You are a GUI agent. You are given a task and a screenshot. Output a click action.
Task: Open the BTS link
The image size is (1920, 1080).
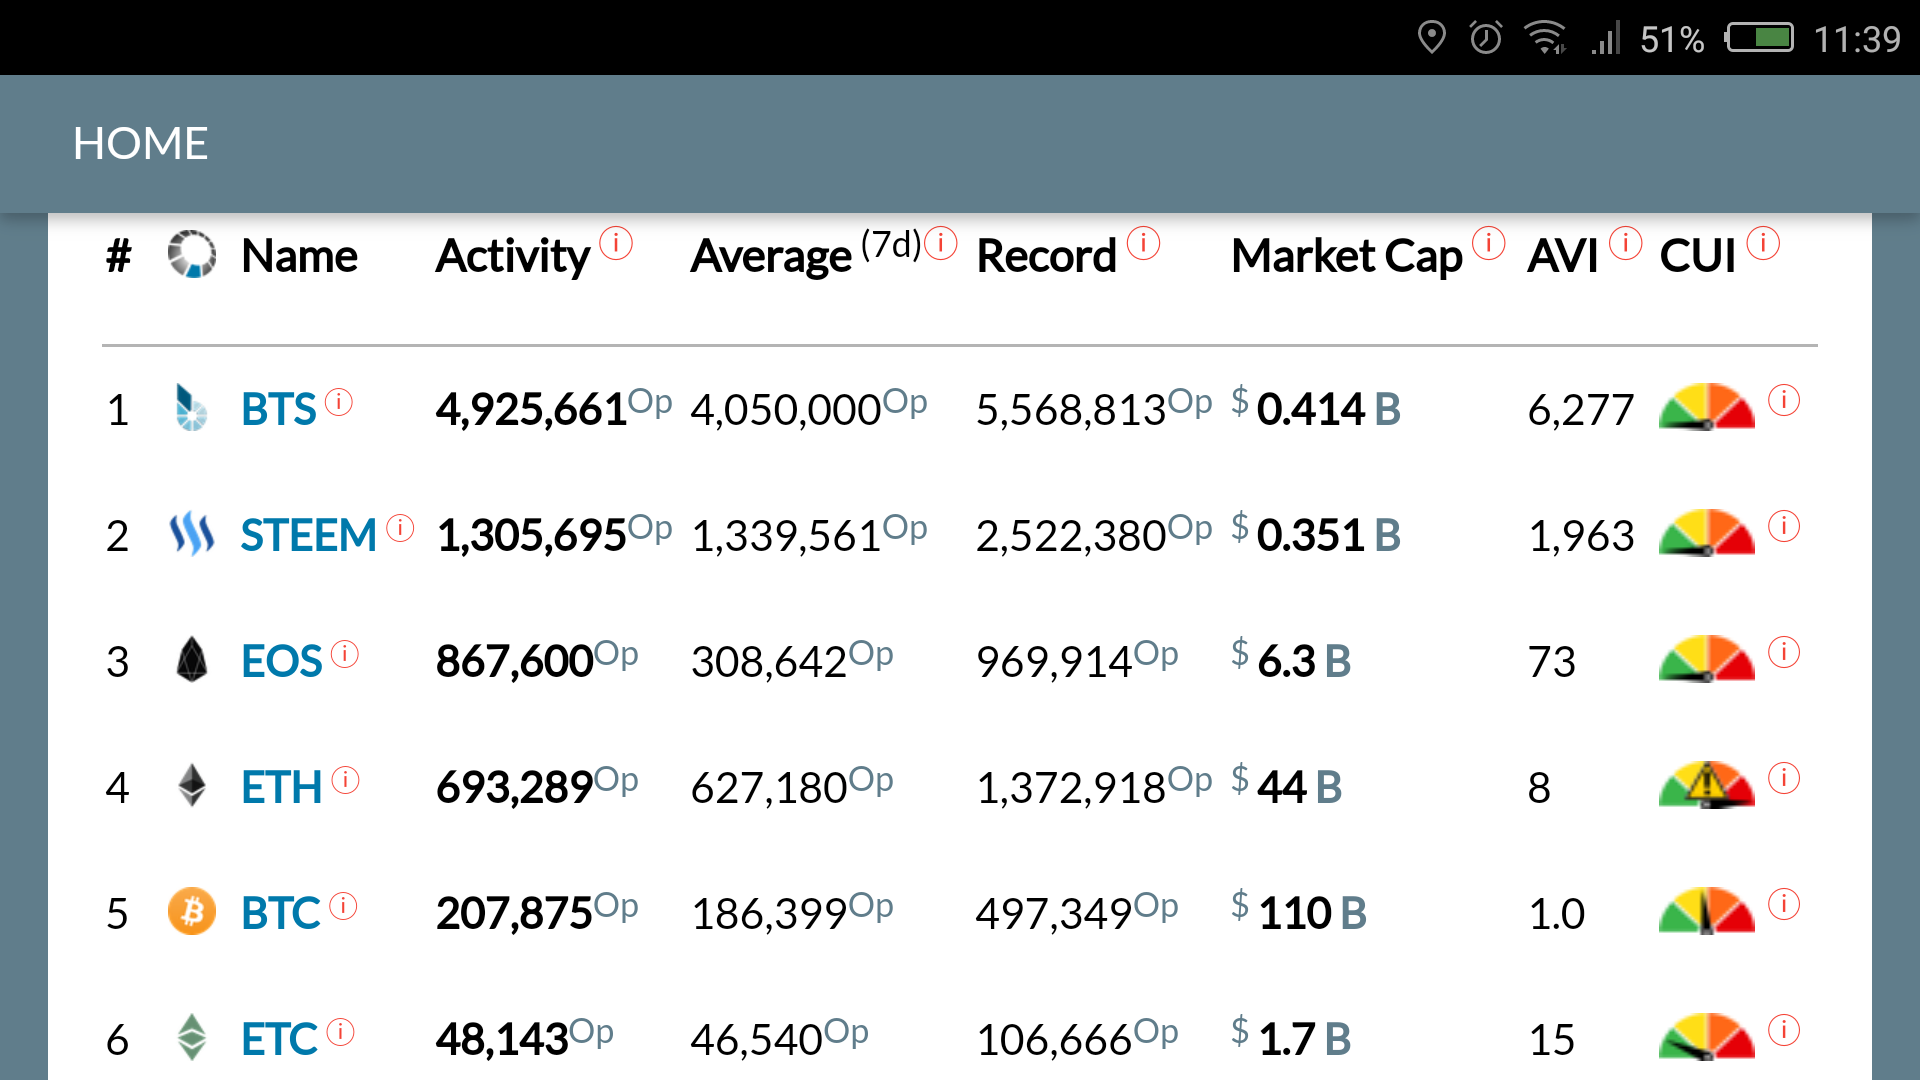278,410
